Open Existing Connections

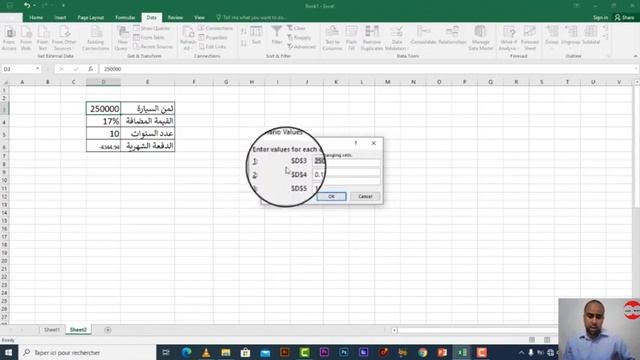tap(96, 38)
